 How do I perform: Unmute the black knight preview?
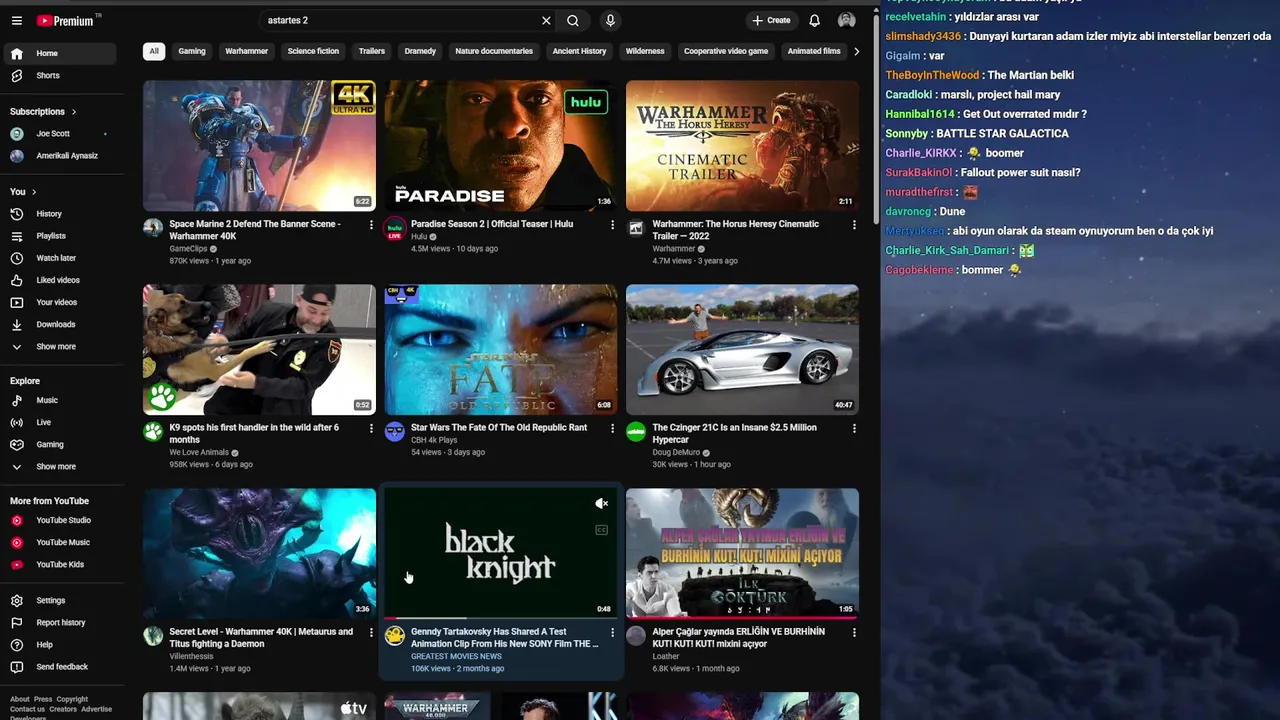602,504
